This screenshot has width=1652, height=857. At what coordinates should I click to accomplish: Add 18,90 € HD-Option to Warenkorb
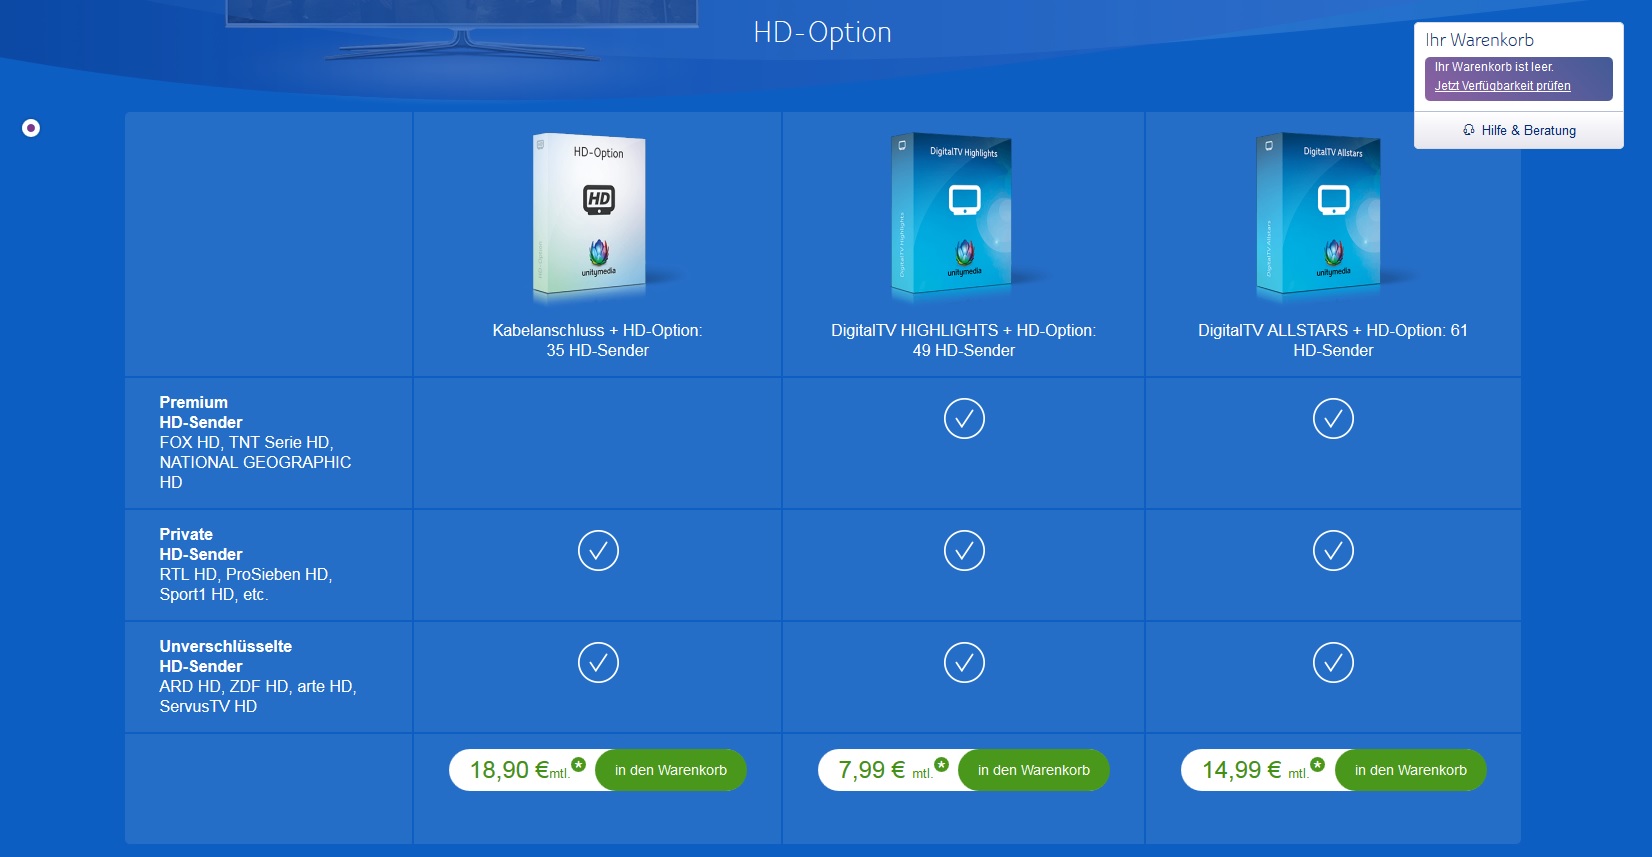click(x=670, y=770)
